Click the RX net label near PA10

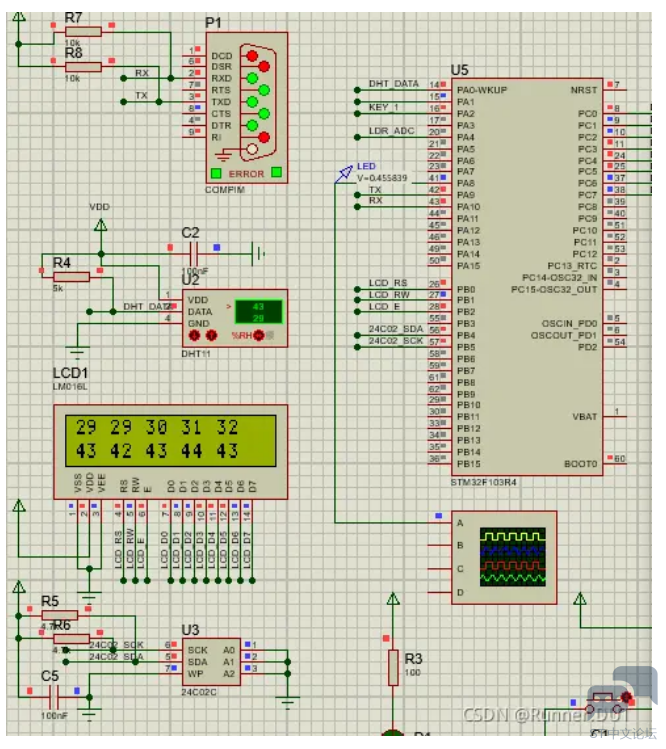[376, 201]
